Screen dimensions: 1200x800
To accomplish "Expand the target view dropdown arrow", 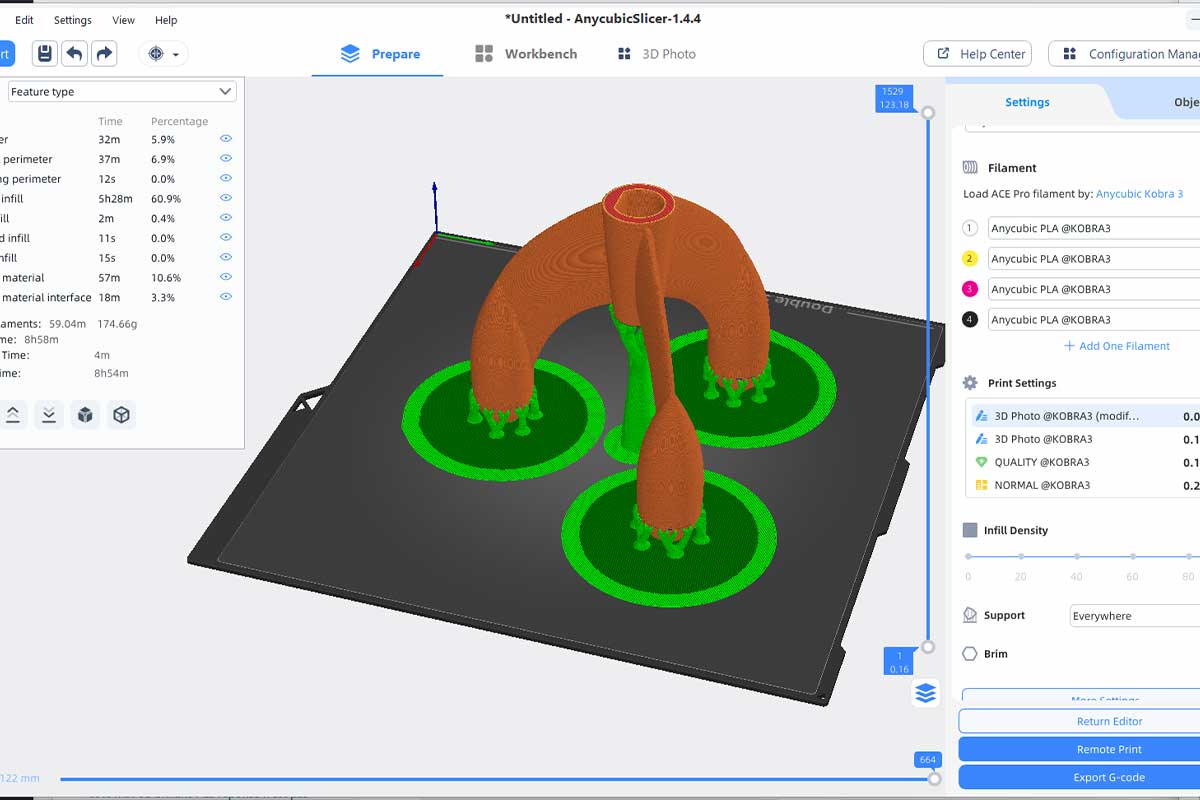I will click(x=177, y=54).
